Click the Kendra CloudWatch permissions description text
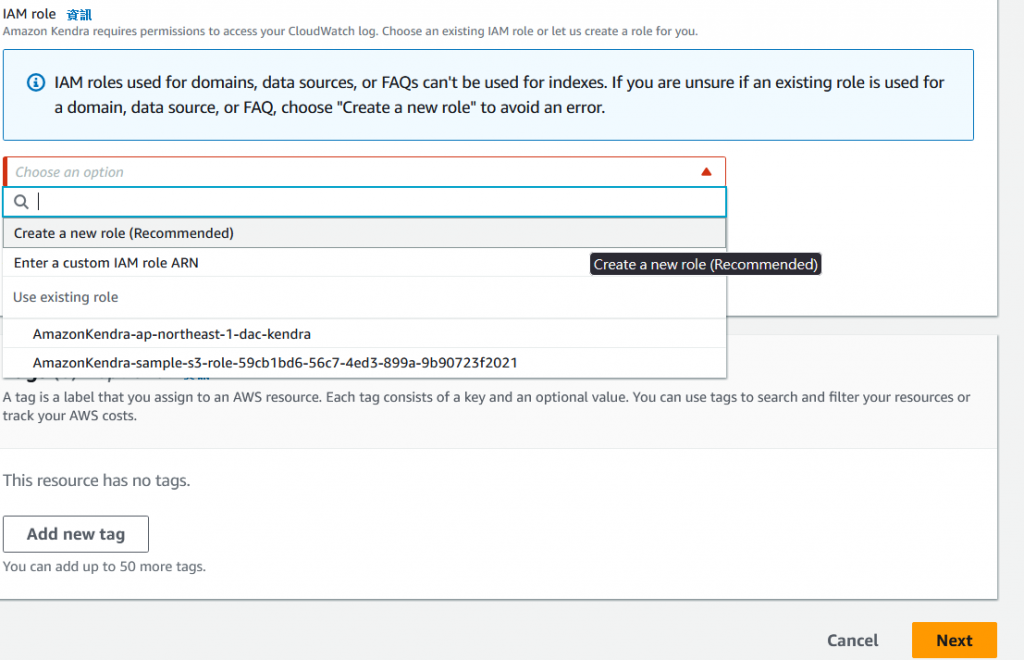The height and width of the screenshot is (660, 1024). point(350,31)
